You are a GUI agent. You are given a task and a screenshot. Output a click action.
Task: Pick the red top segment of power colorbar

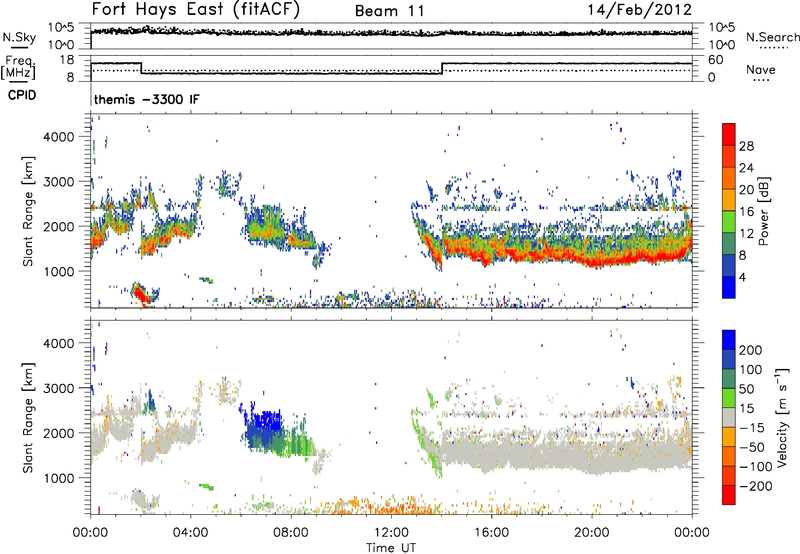[729, 135]
